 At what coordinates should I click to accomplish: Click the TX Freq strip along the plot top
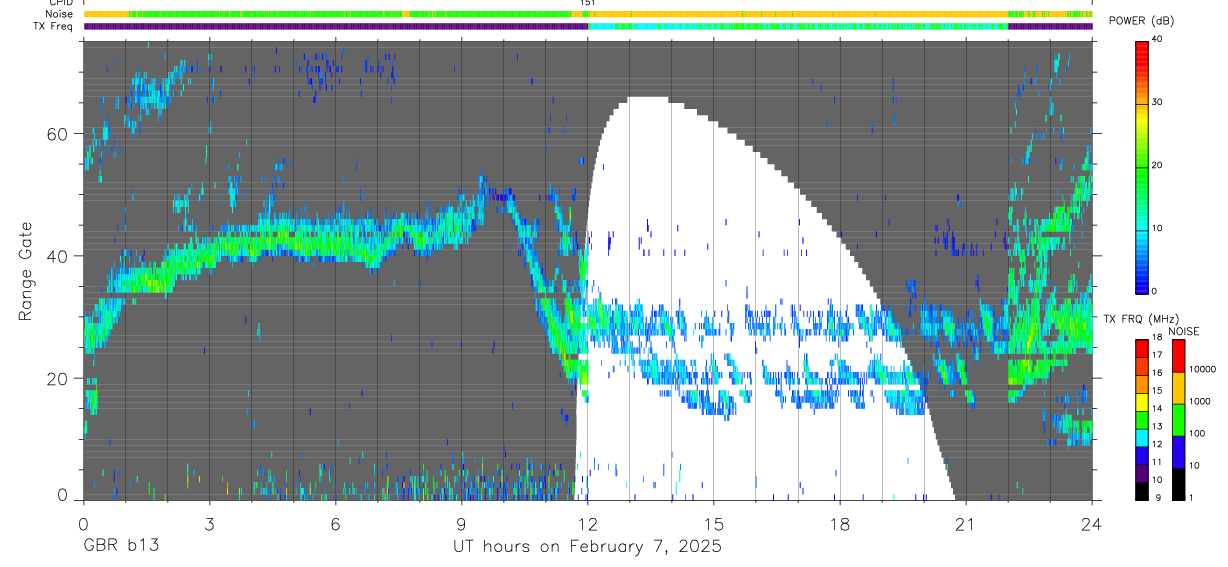[588, 26]
